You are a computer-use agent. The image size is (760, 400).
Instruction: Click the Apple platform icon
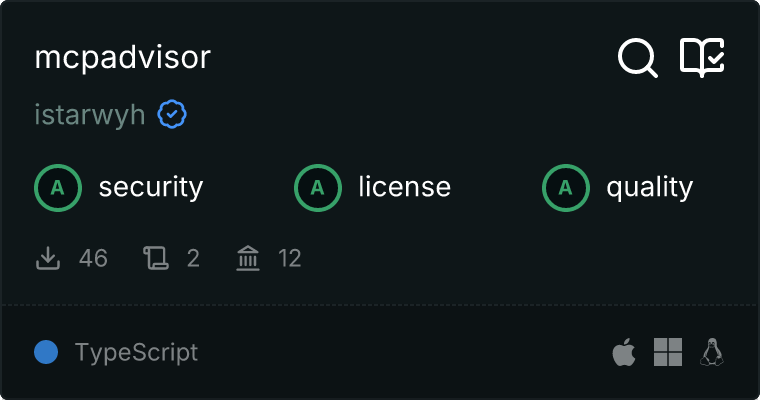click(623, 352)
